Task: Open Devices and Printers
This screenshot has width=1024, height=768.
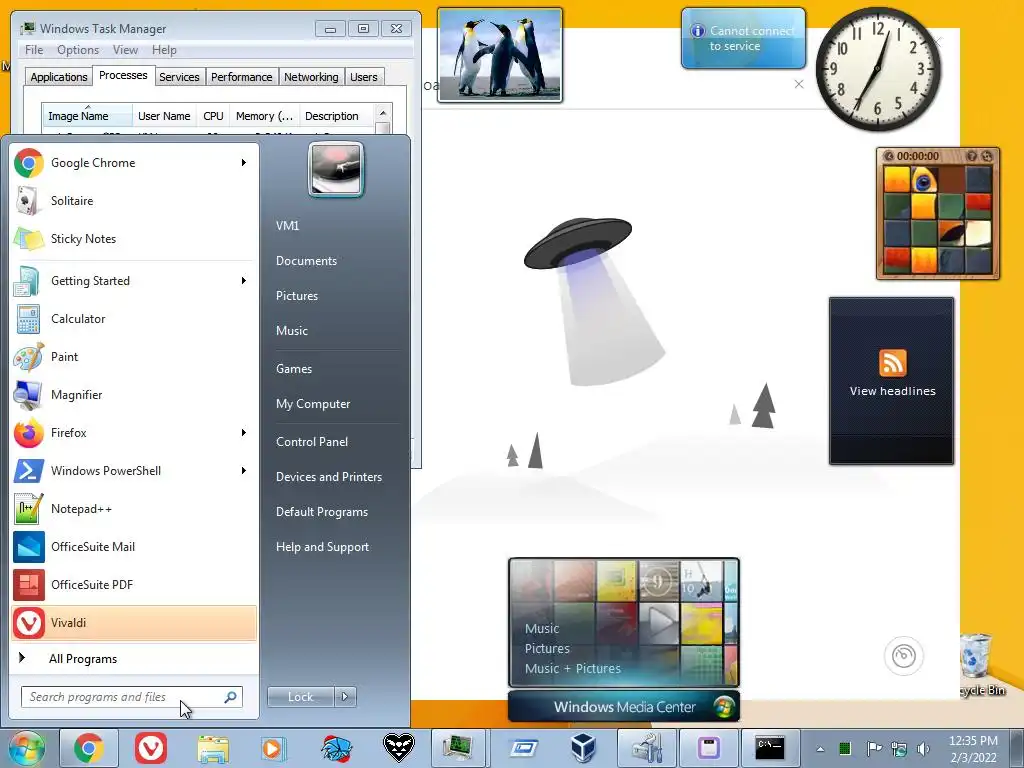Action: tap(328, 477)
